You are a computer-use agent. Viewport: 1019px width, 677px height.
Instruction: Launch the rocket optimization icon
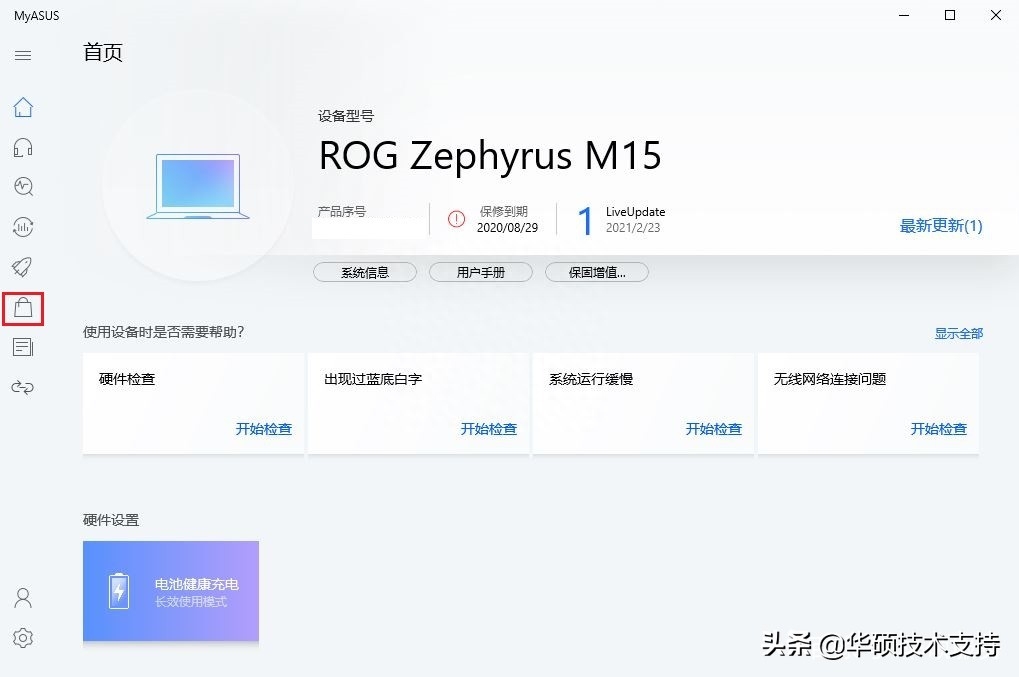pos(22,267)
